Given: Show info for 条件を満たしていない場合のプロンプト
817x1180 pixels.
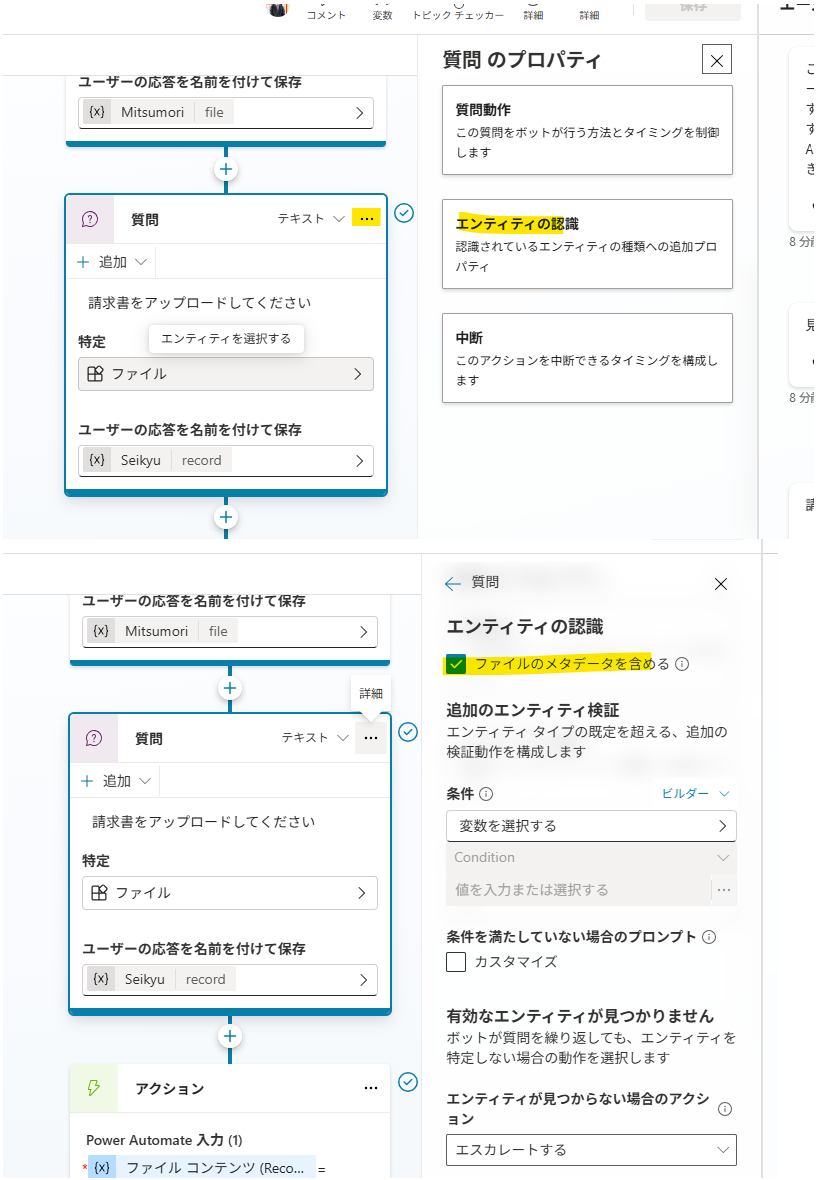Looking at the screenshot, I should tap(709, 937).
